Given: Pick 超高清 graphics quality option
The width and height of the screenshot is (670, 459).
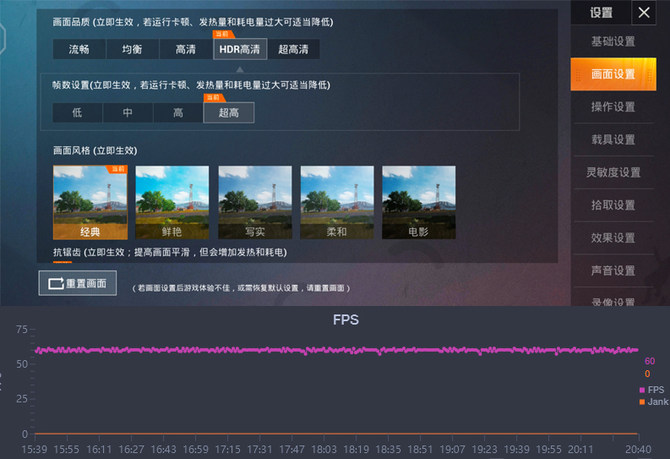Looking at the screenshot, I should tap(293, 49).
